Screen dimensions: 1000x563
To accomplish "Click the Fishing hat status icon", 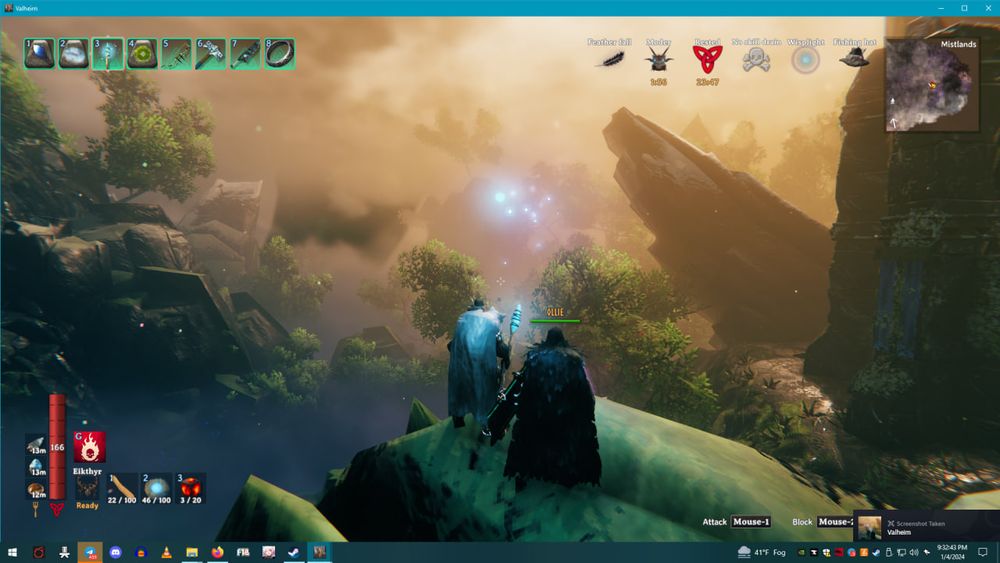I will (x=854, y=59).
